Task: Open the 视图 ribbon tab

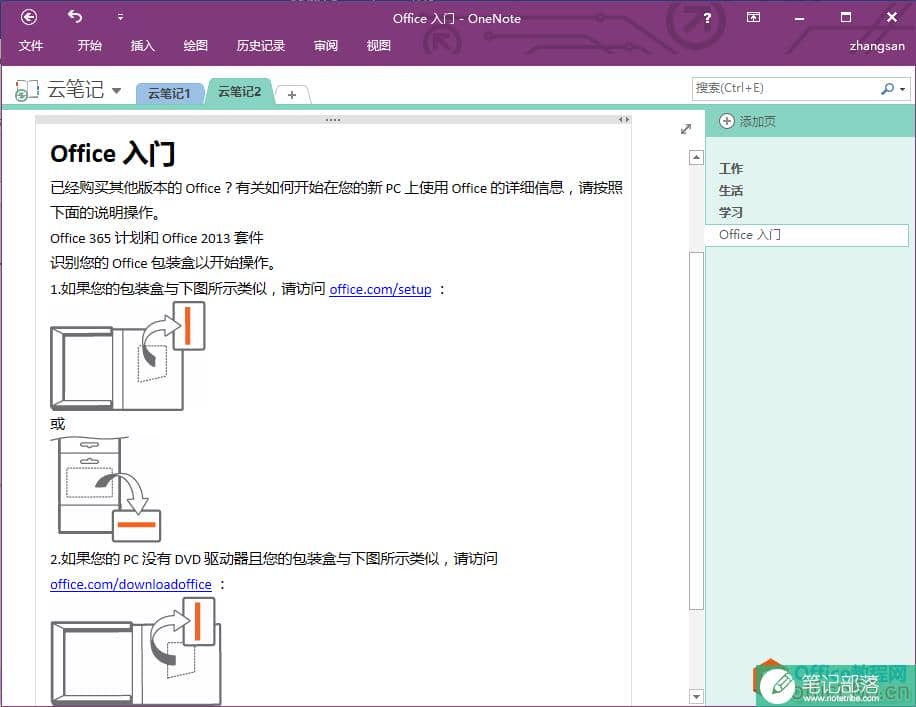Action: point(379,46)
